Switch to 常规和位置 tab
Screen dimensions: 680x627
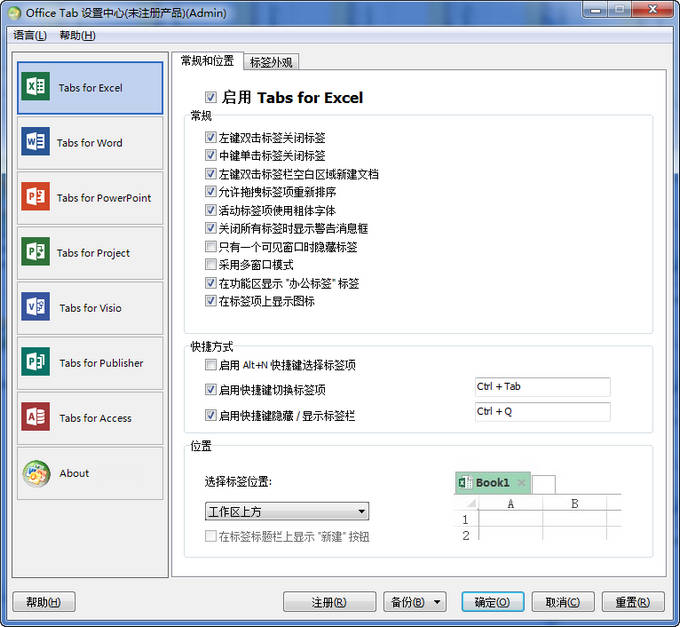tap(207, 61)
